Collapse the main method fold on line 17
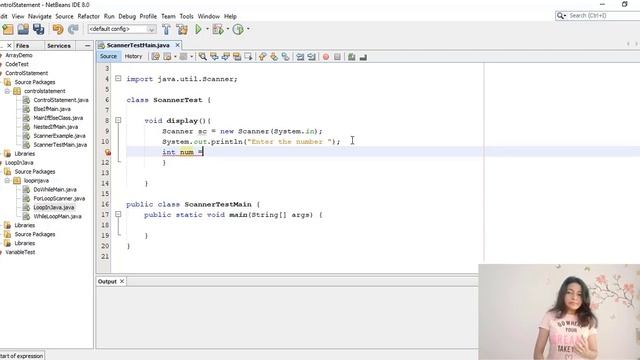Screen dimensions: 640x360 [x=118, y=214]
